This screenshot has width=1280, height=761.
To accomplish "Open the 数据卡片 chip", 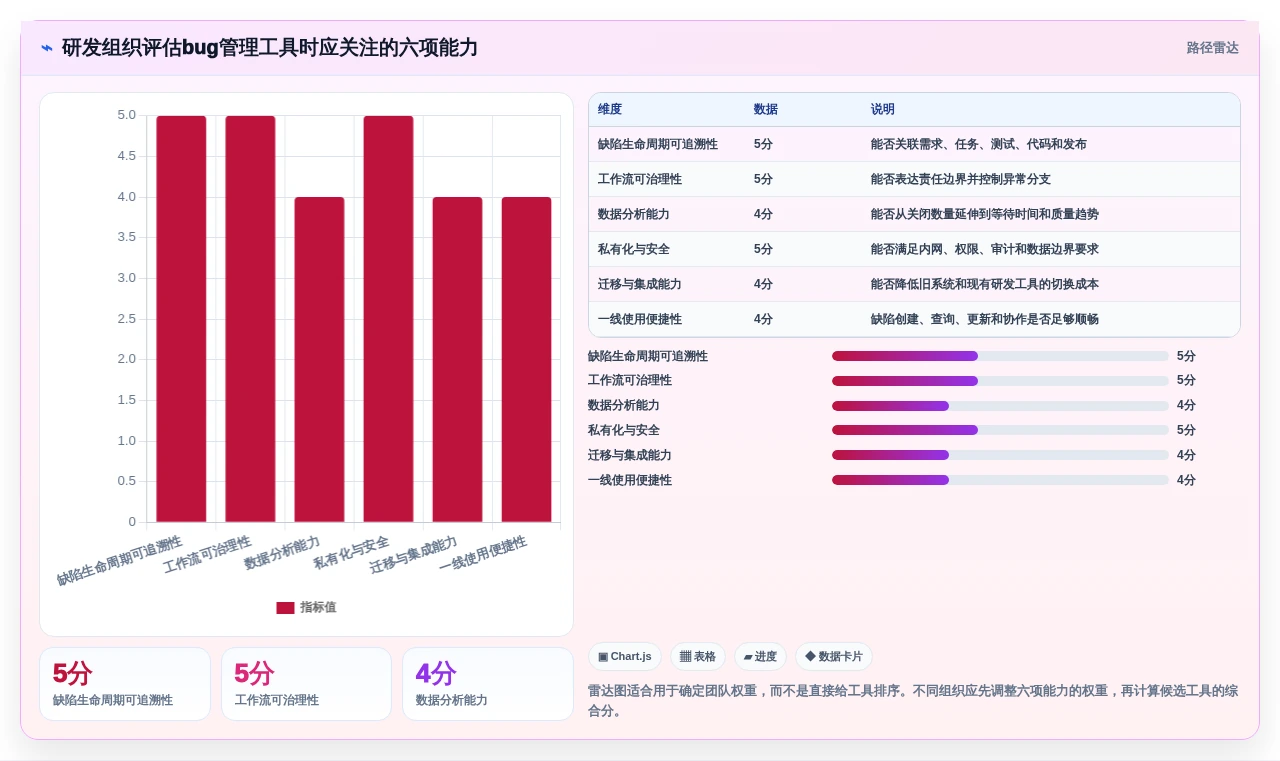I will (834, 657).
